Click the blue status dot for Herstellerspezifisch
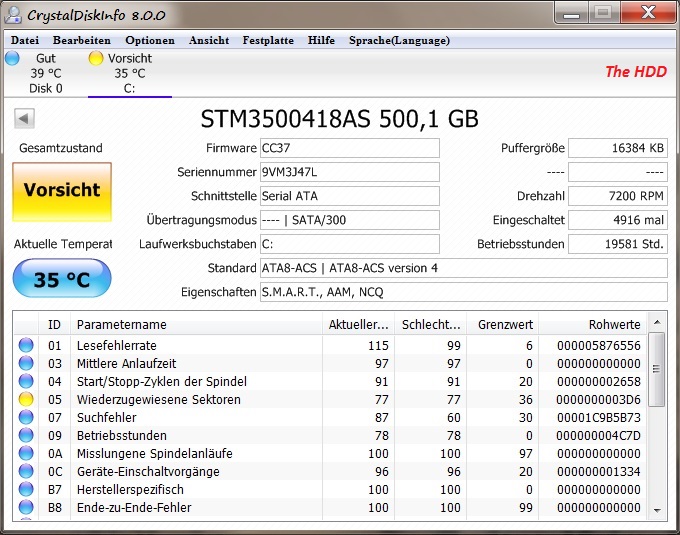680x535 pixels. [26, 489]
